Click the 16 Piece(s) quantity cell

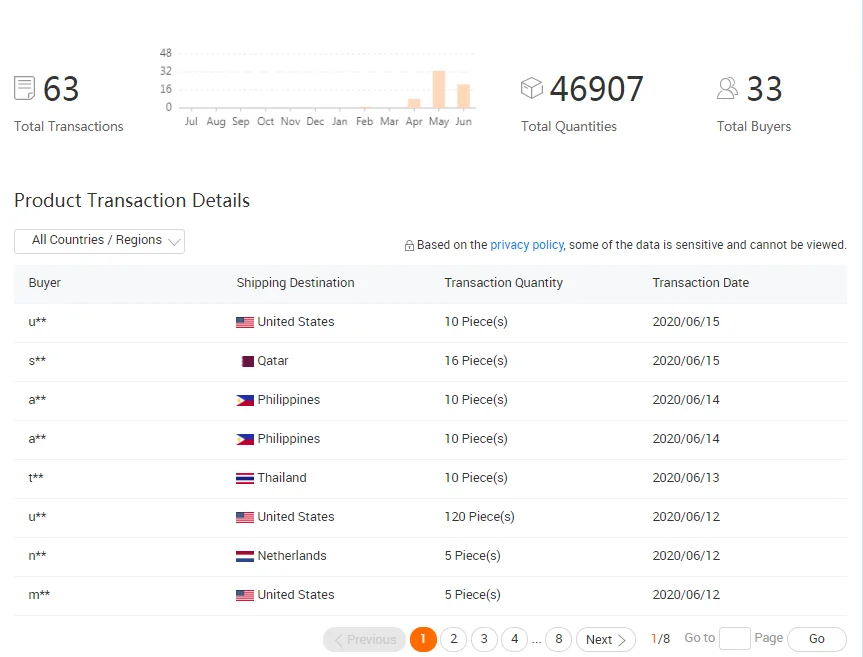pyautogui.click(x=476, y=361)
